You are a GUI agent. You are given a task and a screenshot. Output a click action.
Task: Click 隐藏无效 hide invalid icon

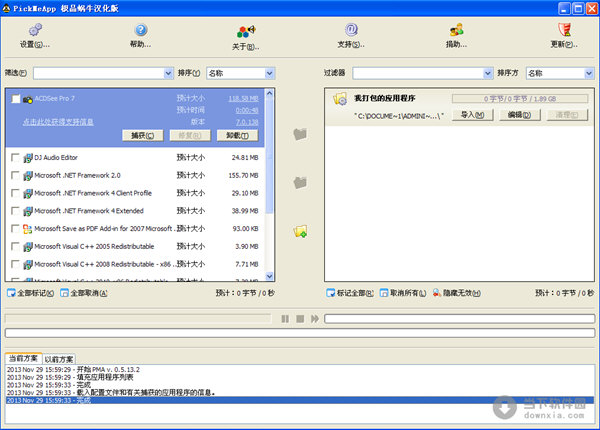click(x=437, y=293)
